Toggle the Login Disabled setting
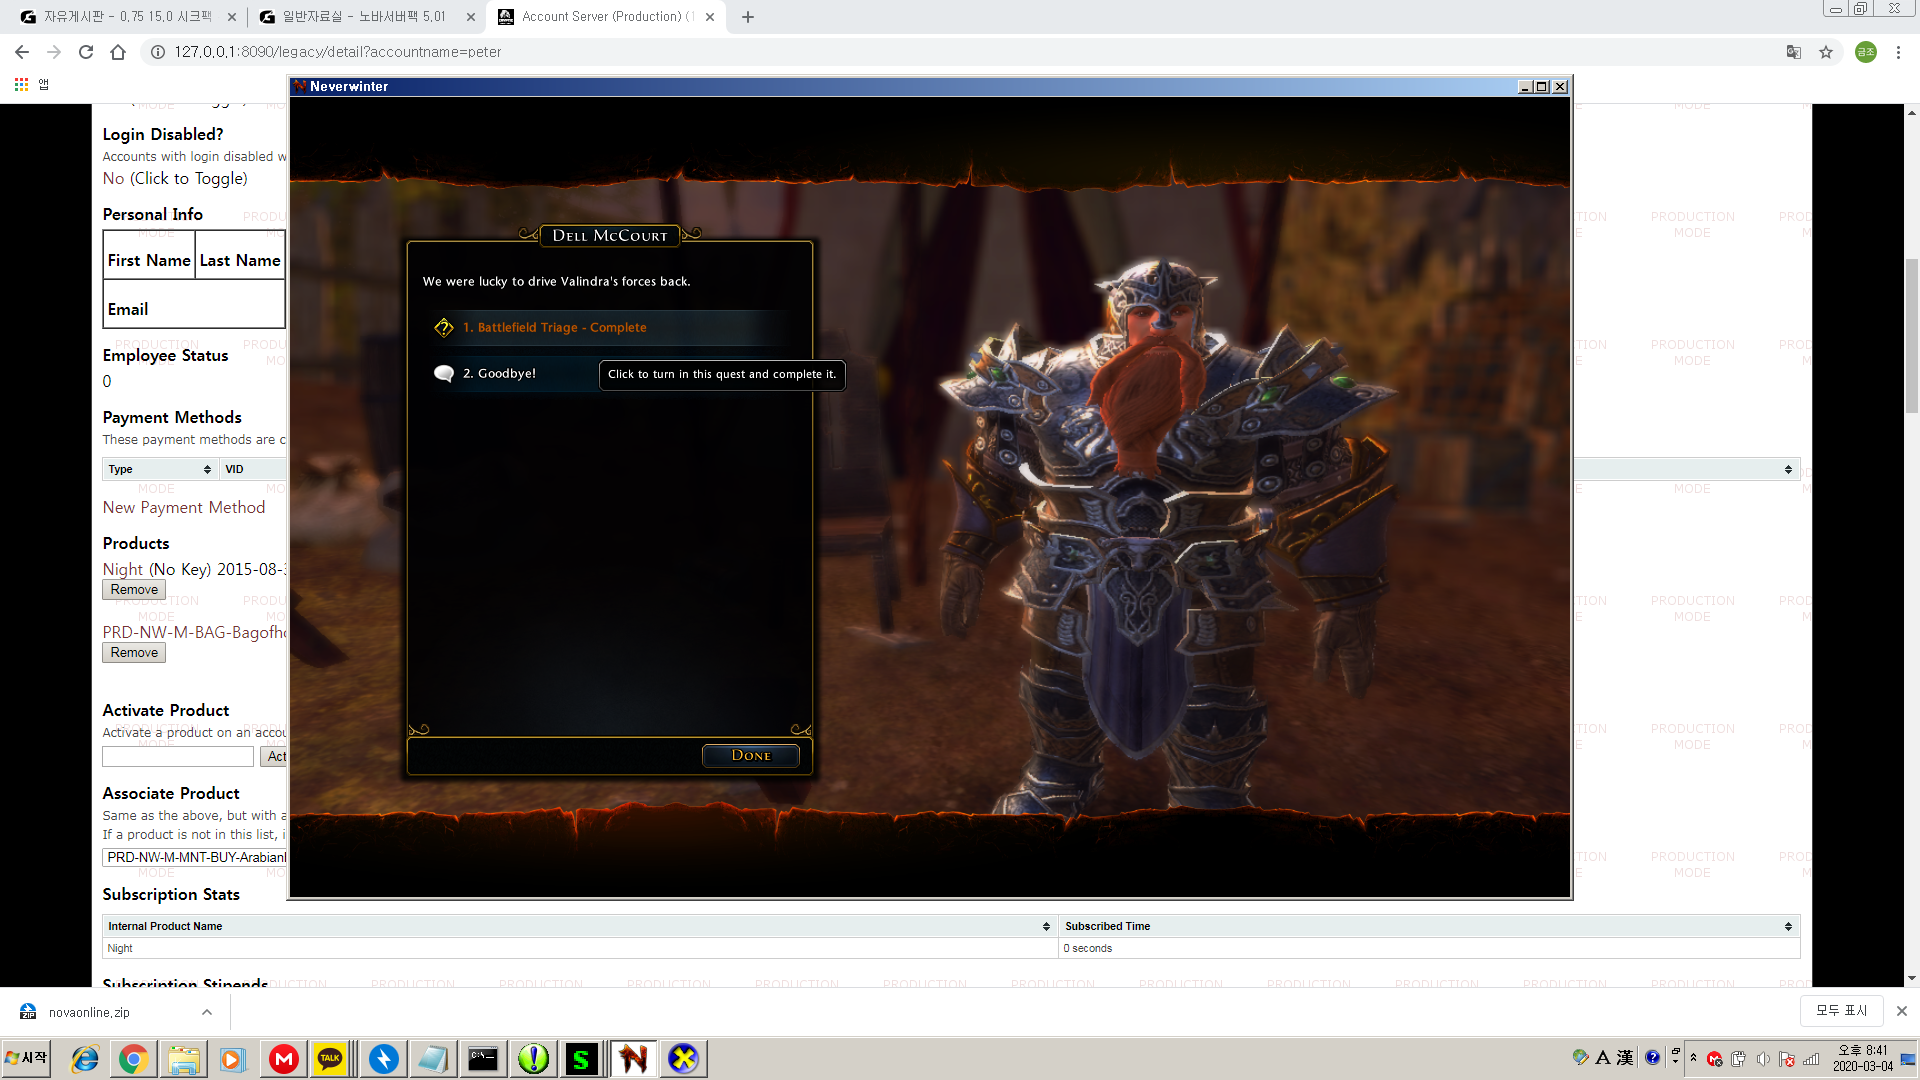This screenshot has height=1080, width=1920. pyautogui.click(x=175, y=179)
